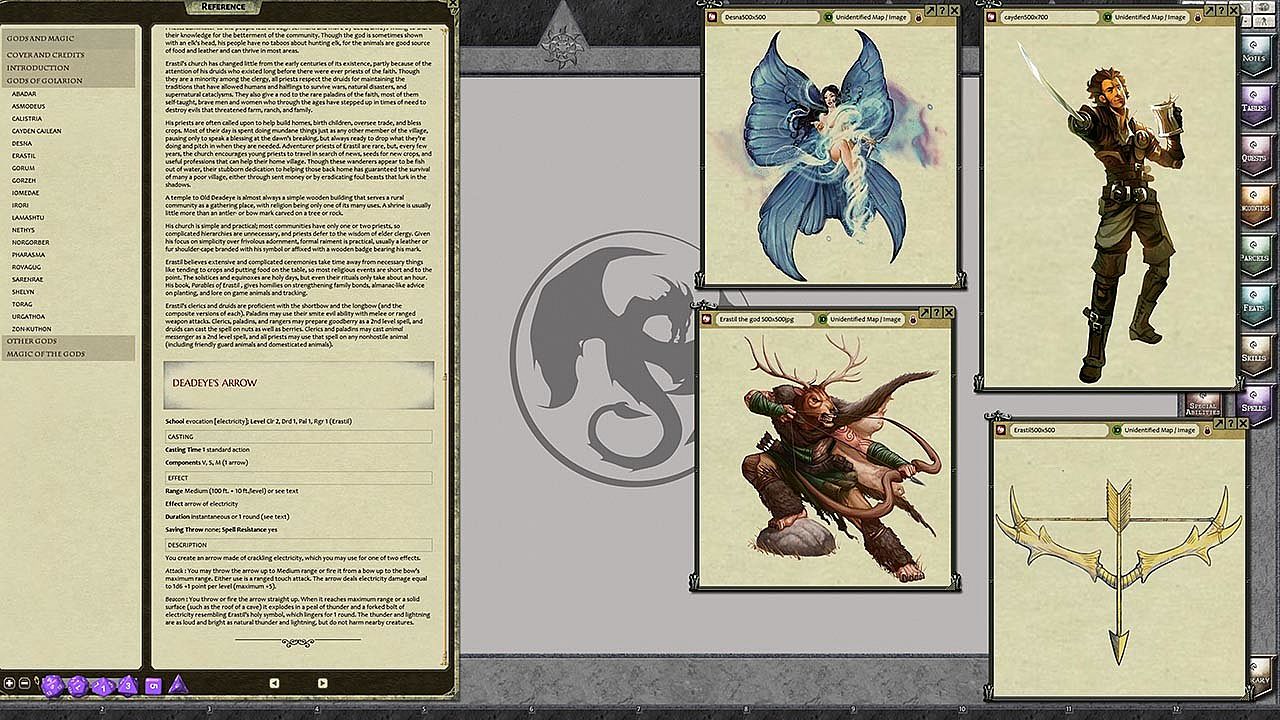The image size is (1280, 720).
Task: Click the Erastil500x500 name field
Action: (x=1058, y=430)
